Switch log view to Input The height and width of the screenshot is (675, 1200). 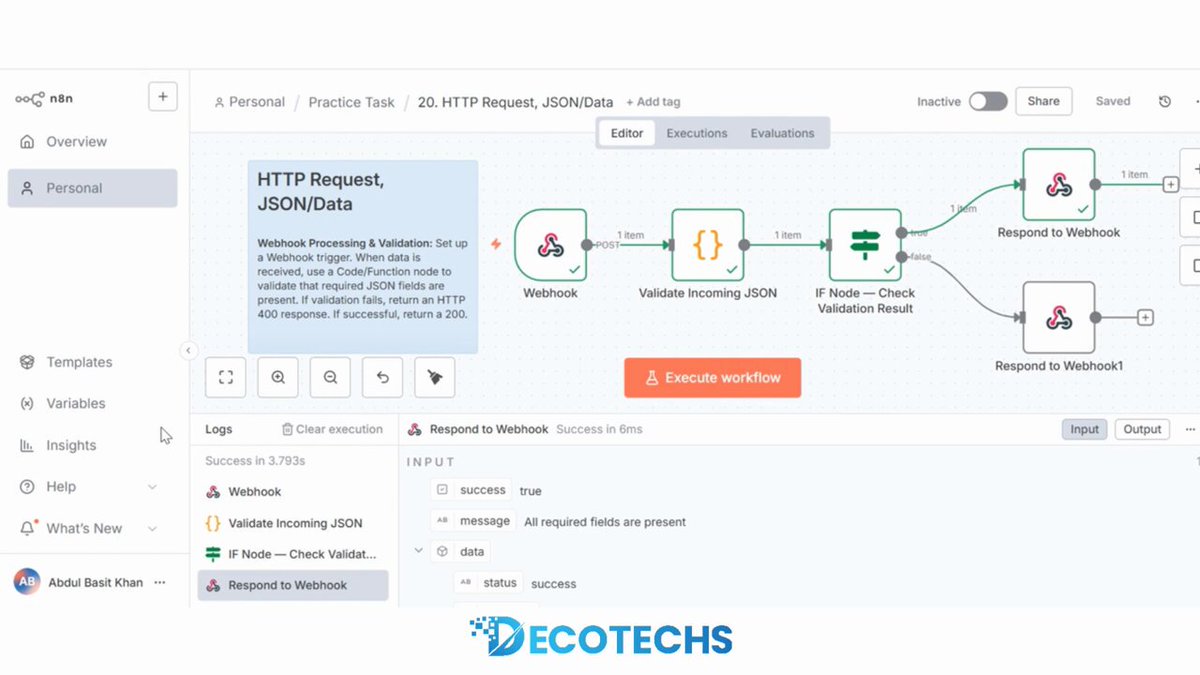tap(1085, 429)
